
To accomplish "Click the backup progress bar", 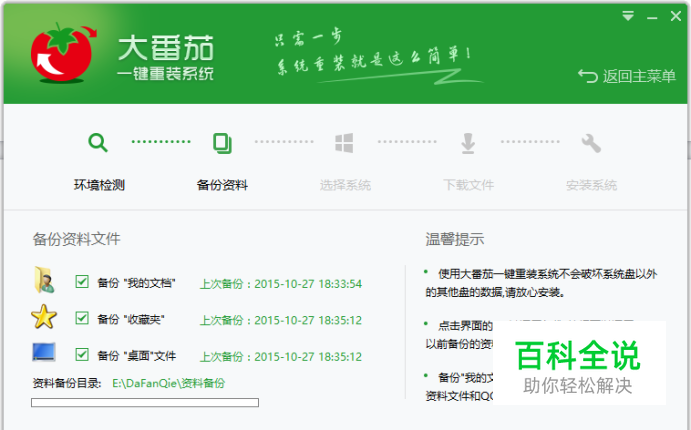I will click(x=145, y=403).
